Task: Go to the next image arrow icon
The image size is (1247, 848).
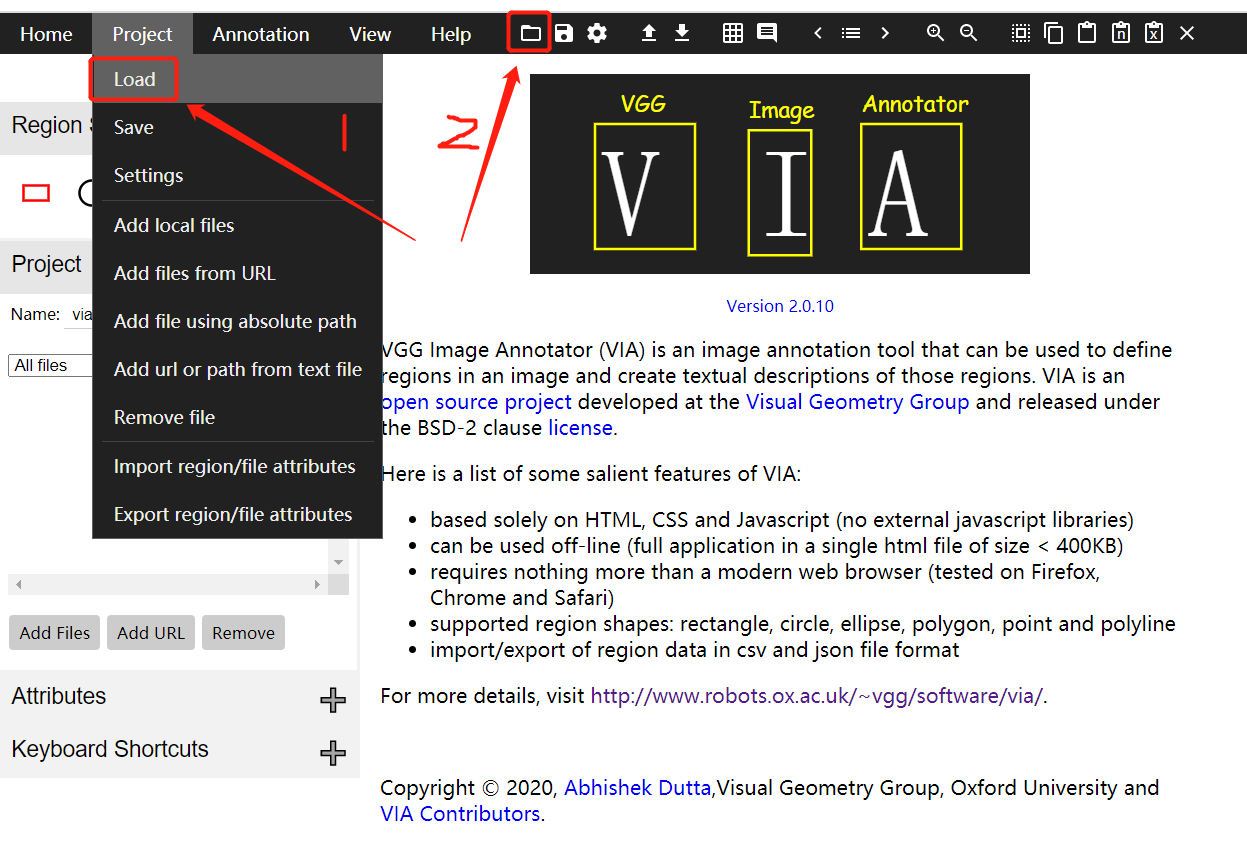Action: click(x=885, y=32)
